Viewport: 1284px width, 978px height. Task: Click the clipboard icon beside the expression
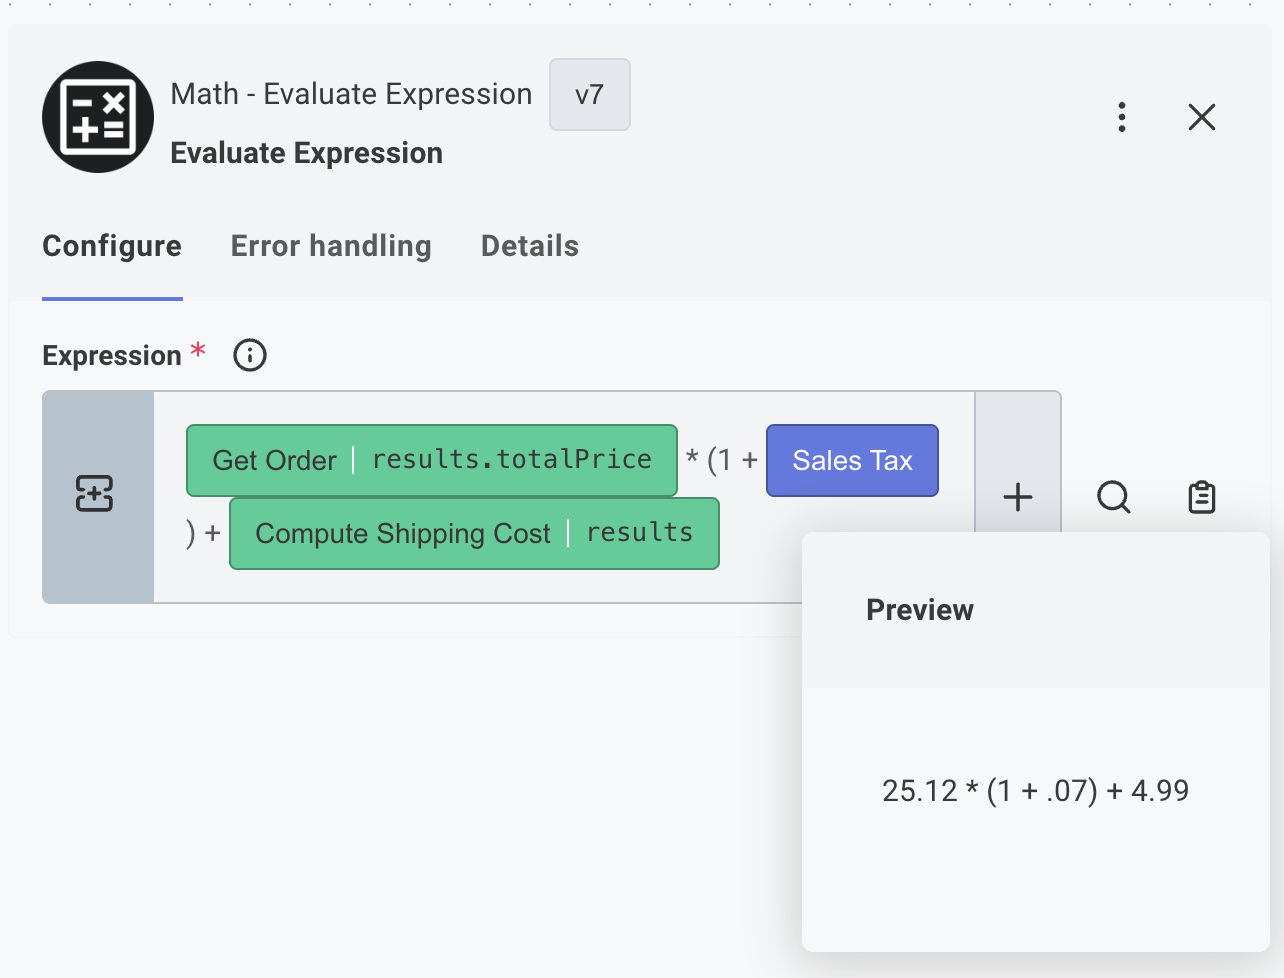[x=1201, y=497]
